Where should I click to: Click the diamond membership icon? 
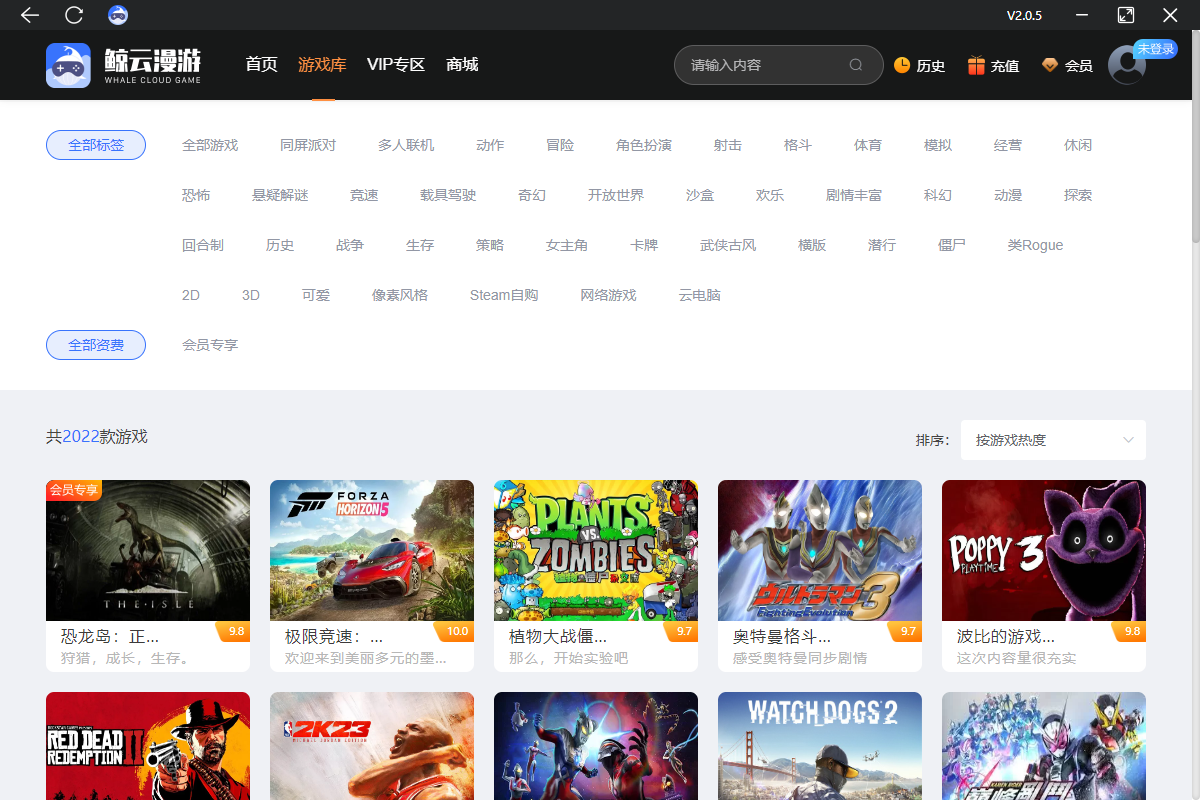[x=1049, y=65]
